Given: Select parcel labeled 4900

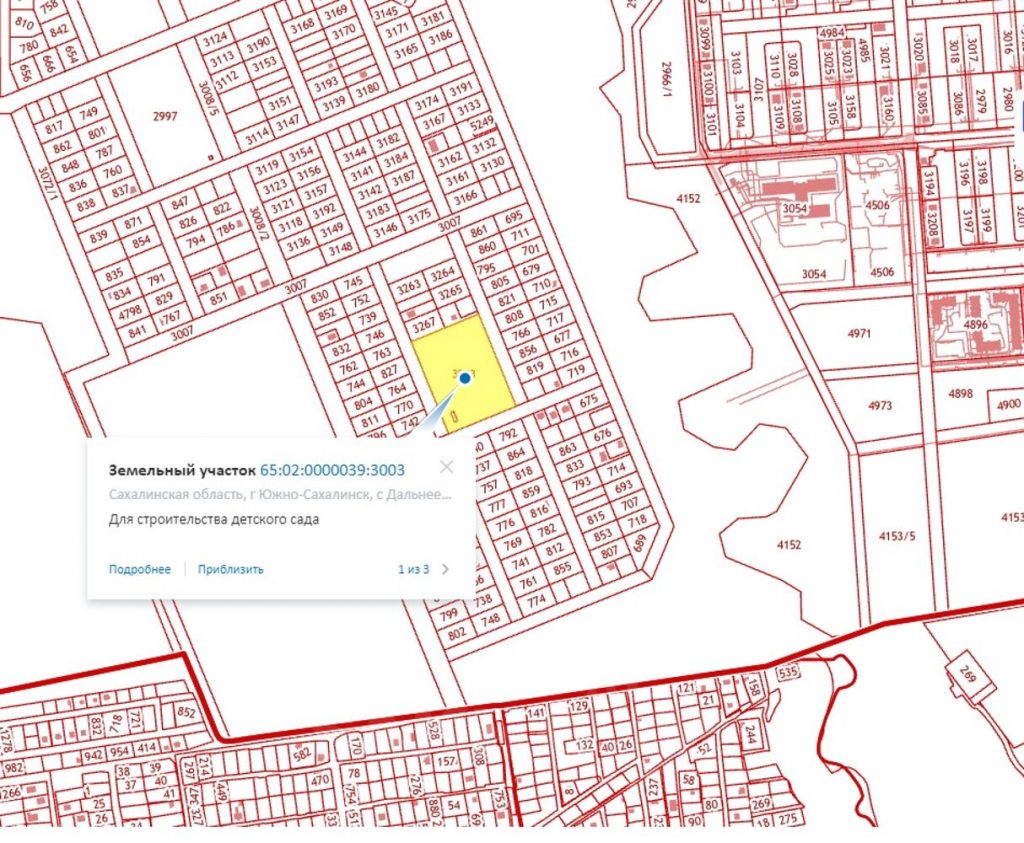Looking at the screenshot, I should tap(1008, 405).
